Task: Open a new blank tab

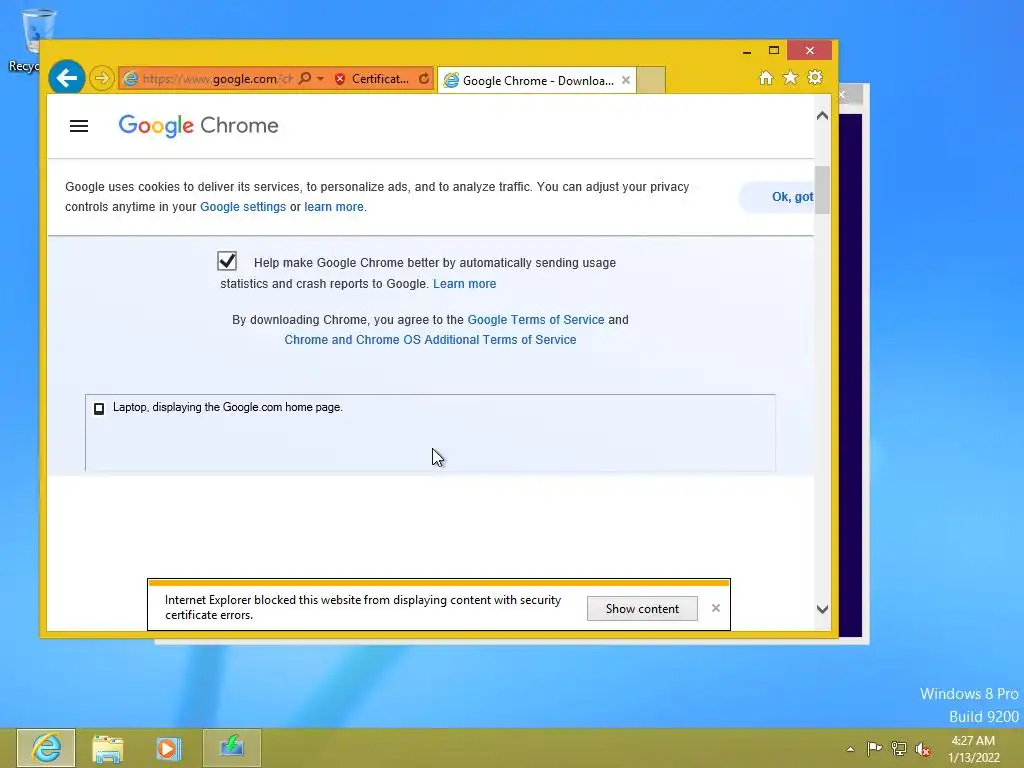Action: click(x=651, y=80)
